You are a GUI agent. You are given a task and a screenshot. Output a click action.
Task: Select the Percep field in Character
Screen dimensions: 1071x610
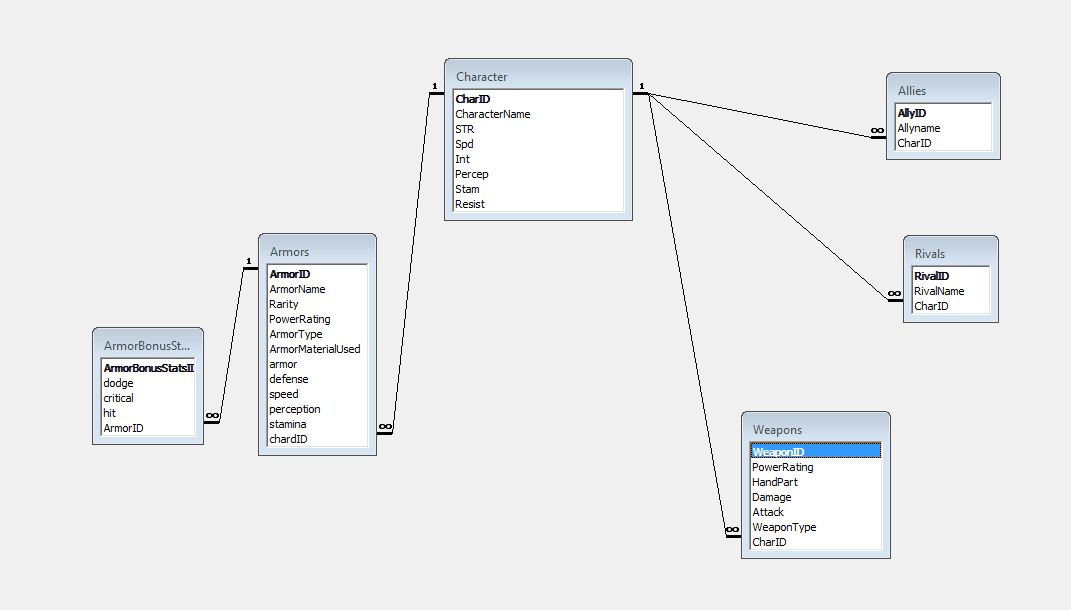pyautogui.click(x=471, y=173)
